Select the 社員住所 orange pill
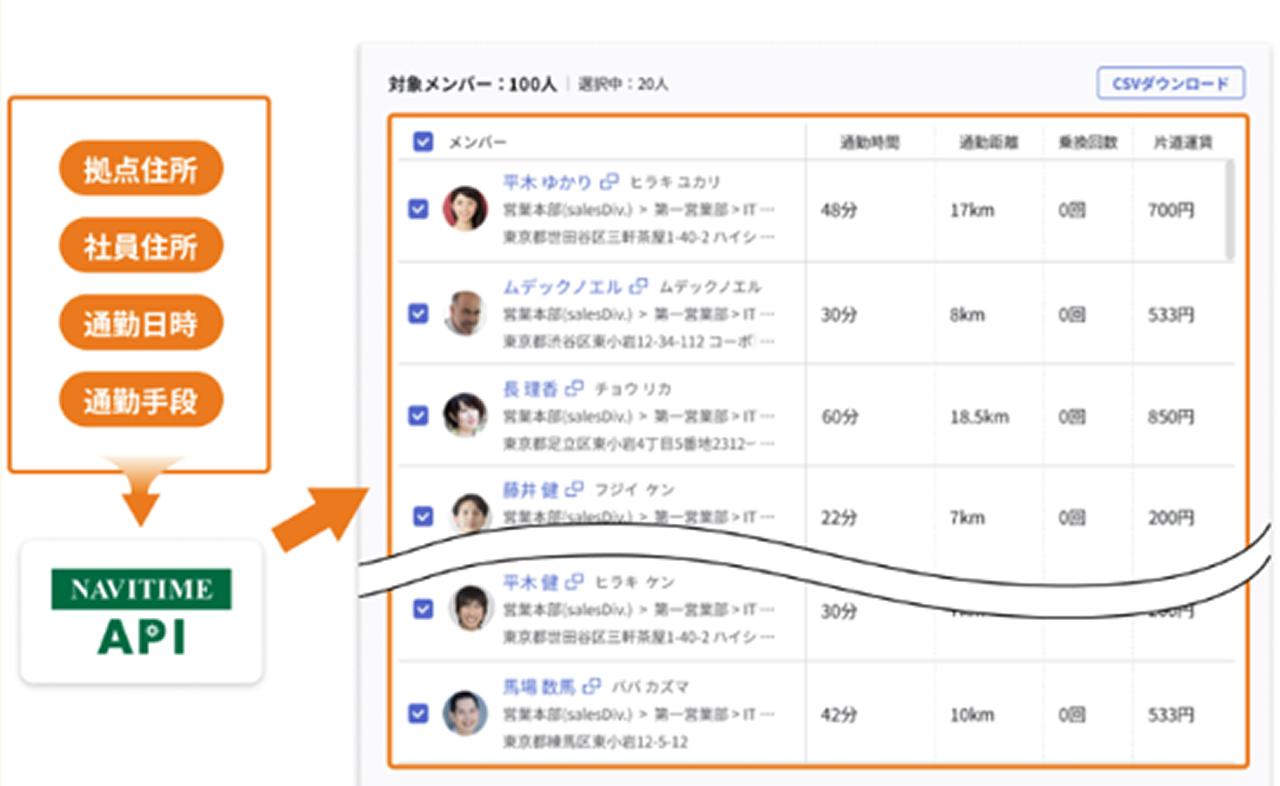 click(x=141, y=247)
